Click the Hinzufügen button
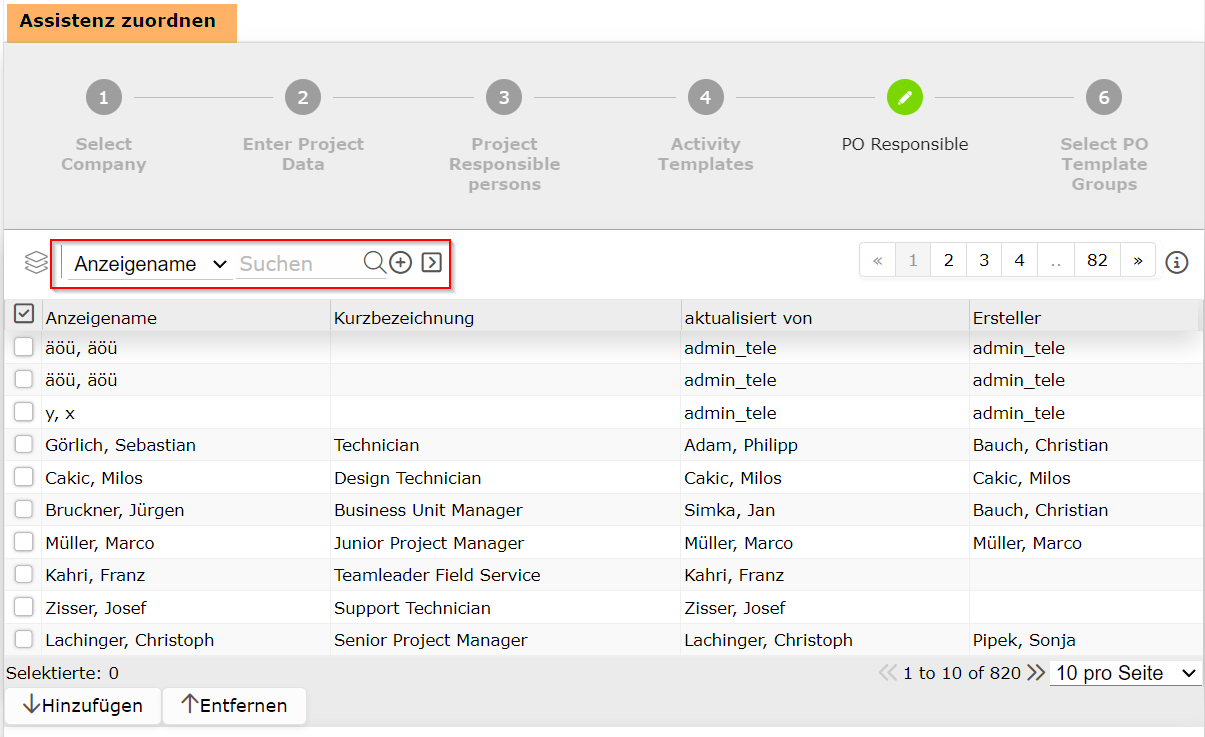 [83, 705]
